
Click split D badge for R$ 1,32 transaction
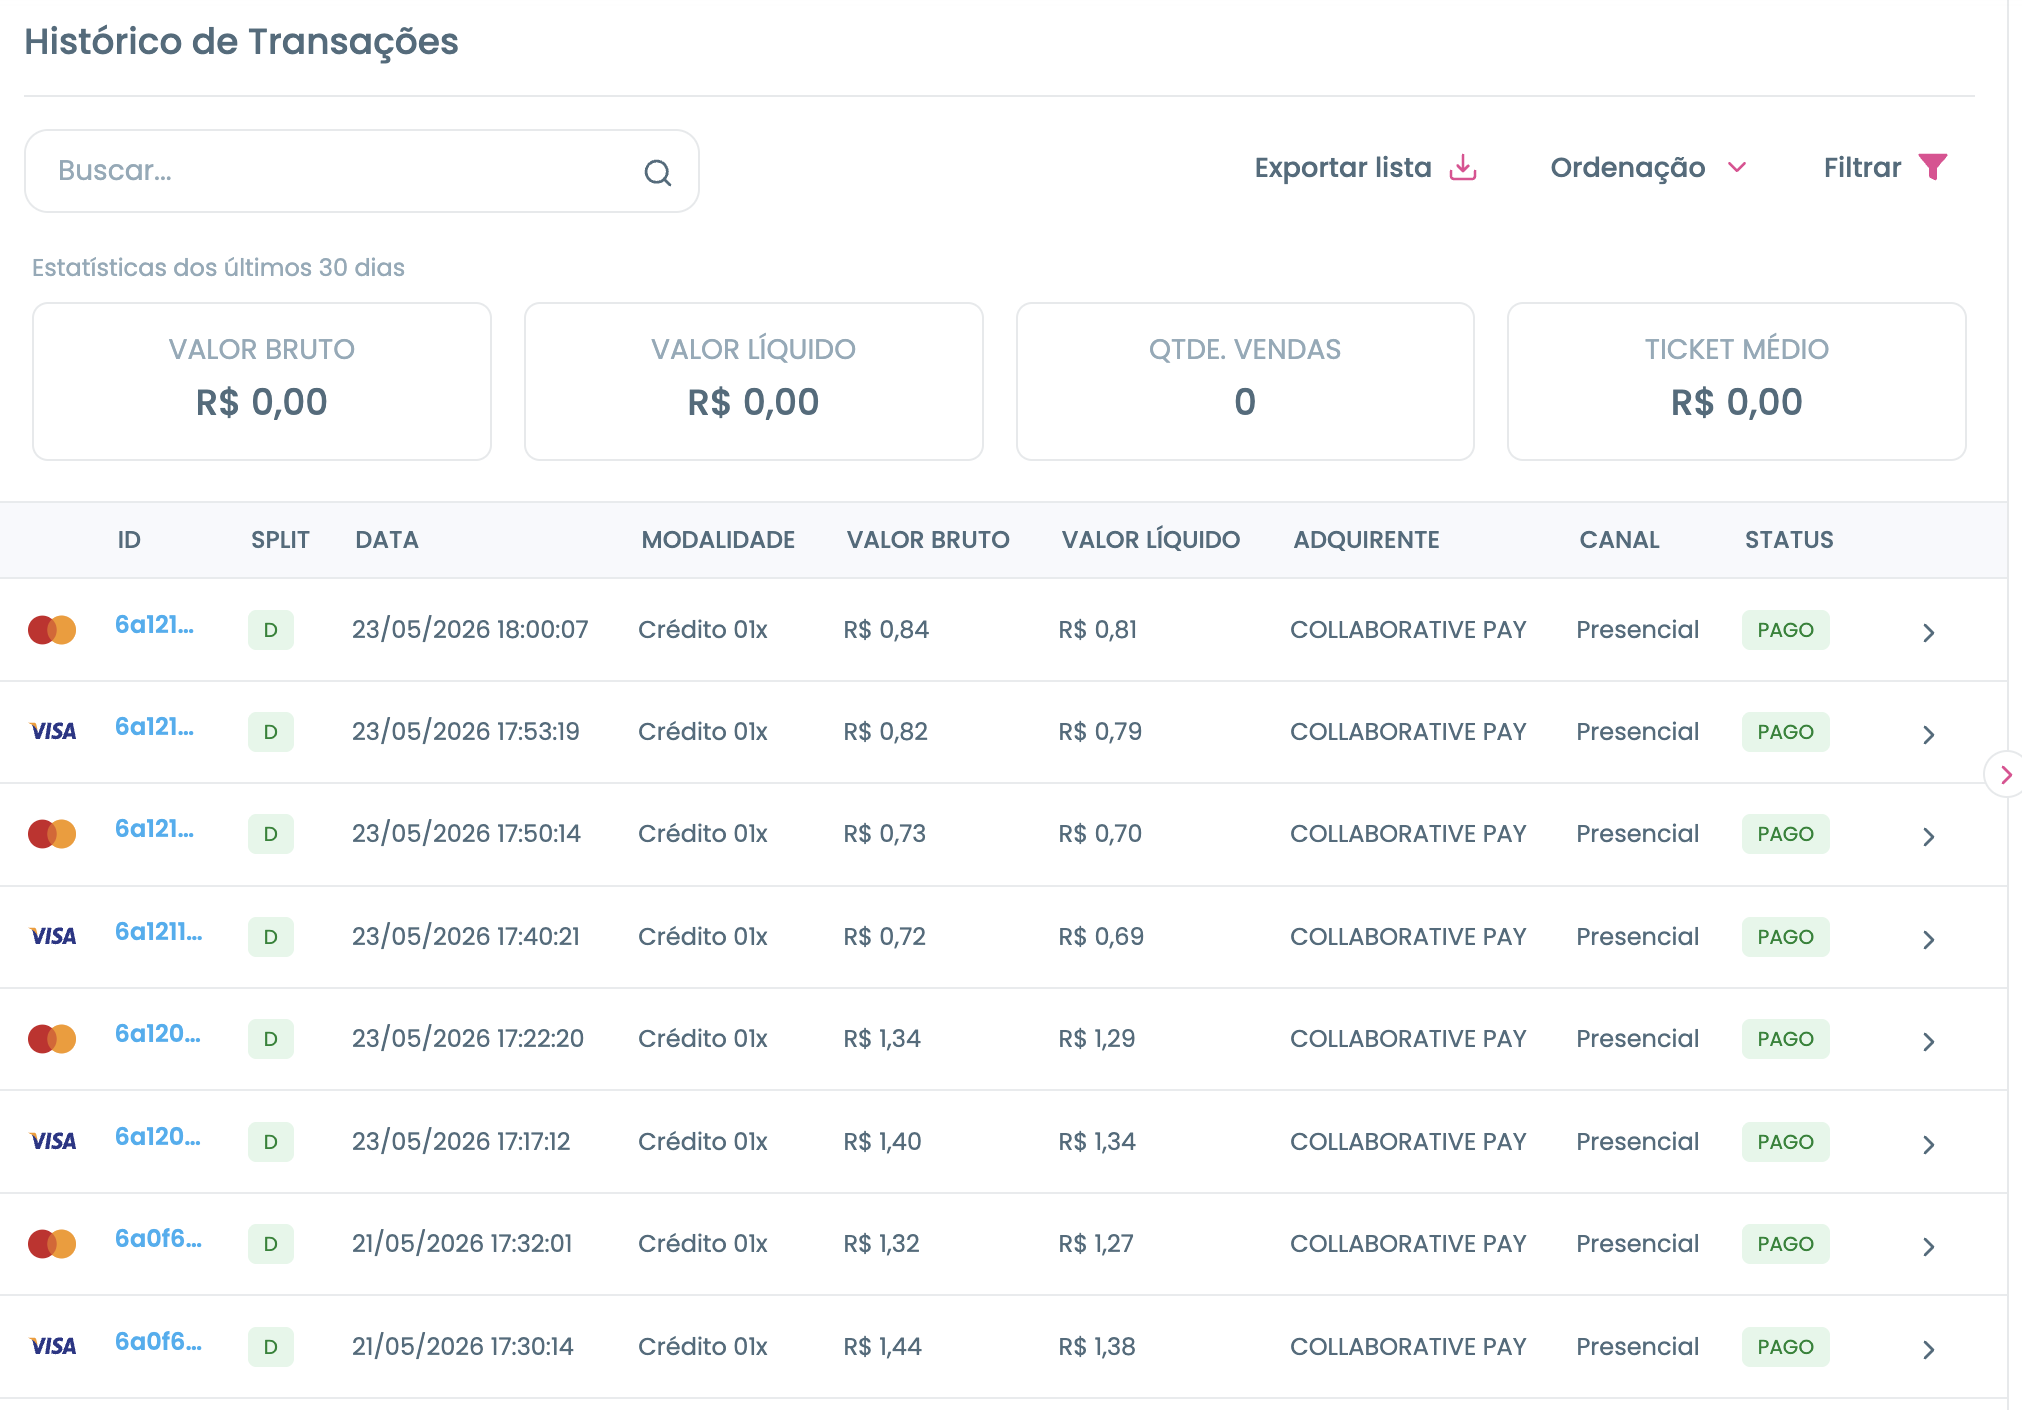tap(271, 1244)
